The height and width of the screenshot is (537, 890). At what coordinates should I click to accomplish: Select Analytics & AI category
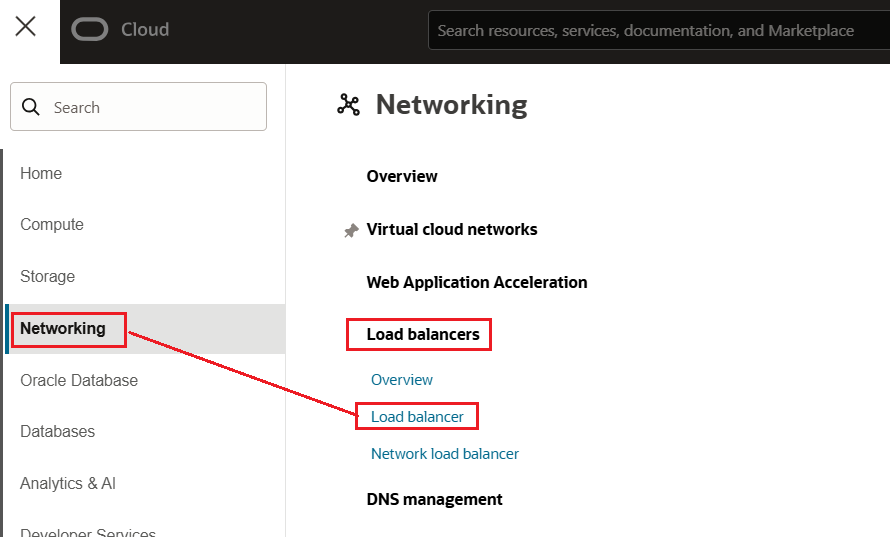click(x=68, y=484)
